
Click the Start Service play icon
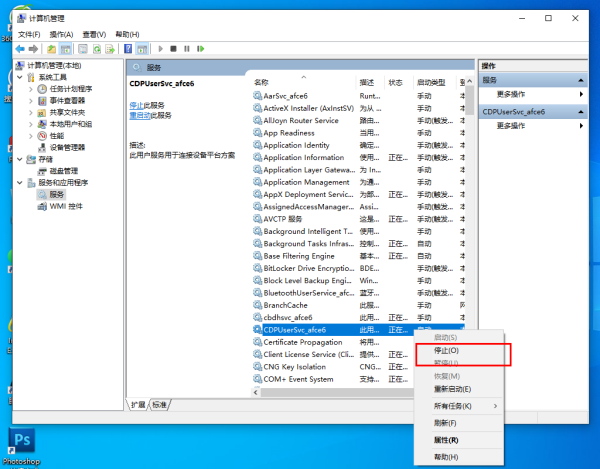(x=161, y=49)
